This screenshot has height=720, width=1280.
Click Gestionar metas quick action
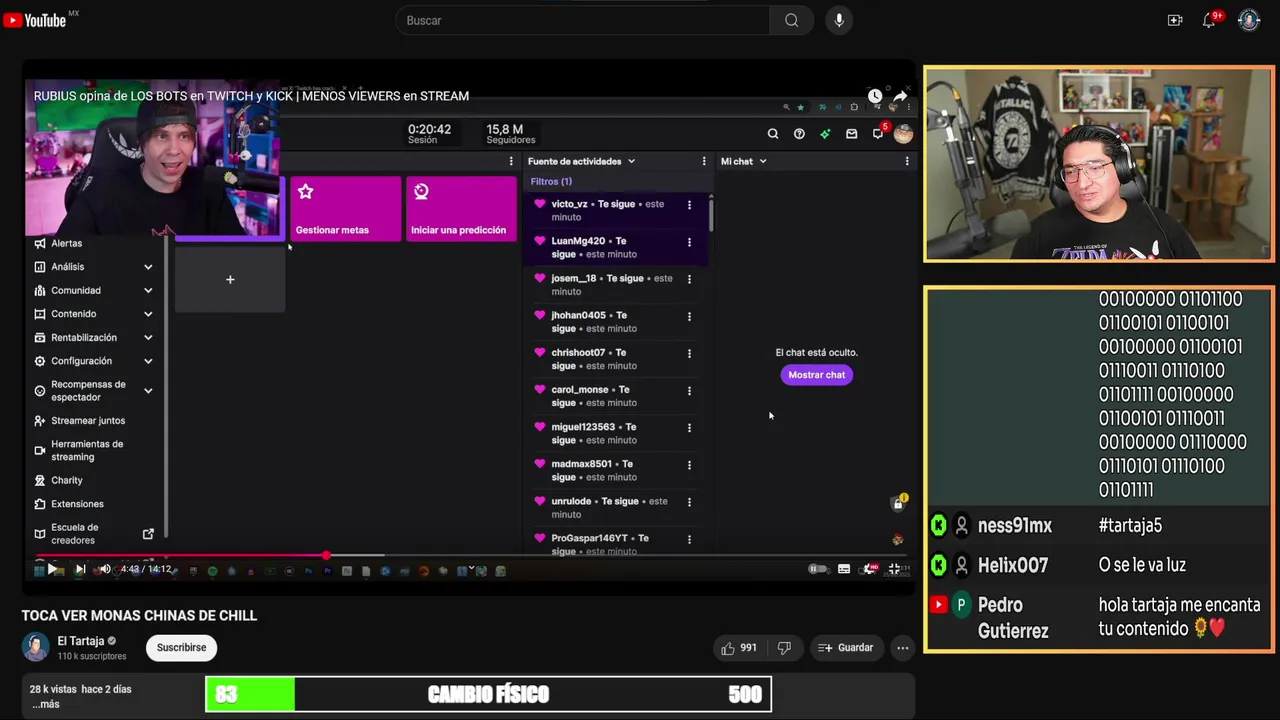345,208
